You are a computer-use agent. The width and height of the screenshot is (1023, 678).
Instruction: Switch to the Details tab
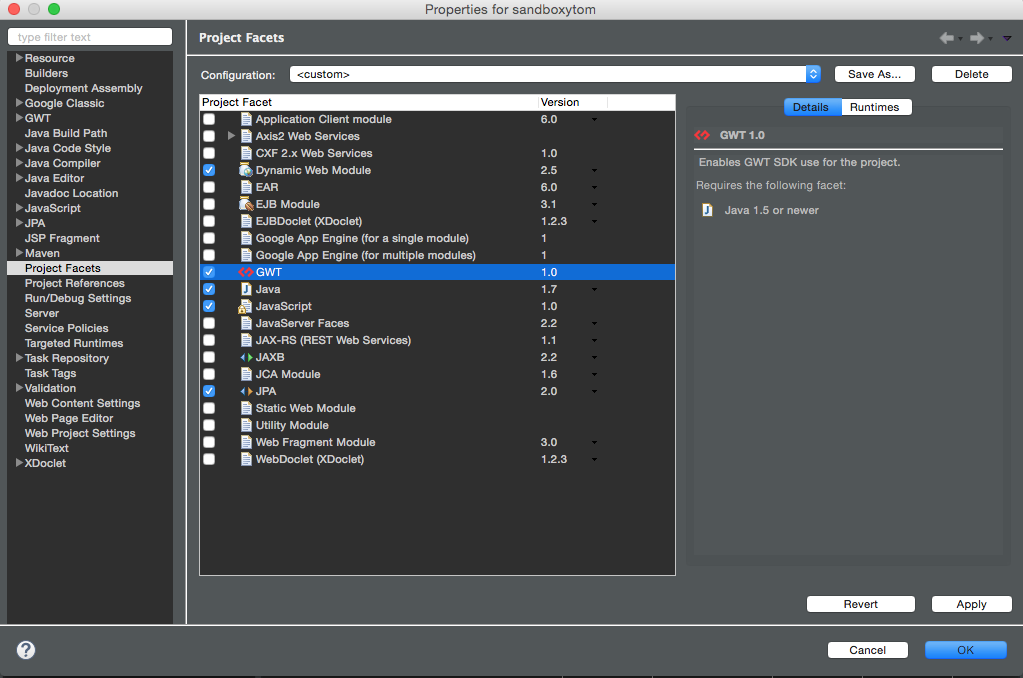pyautogui.click(x=812, y=107)
